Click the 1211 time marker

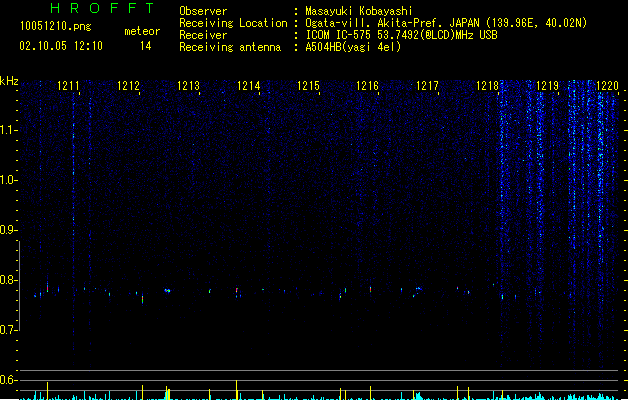[x=68, y=86]
